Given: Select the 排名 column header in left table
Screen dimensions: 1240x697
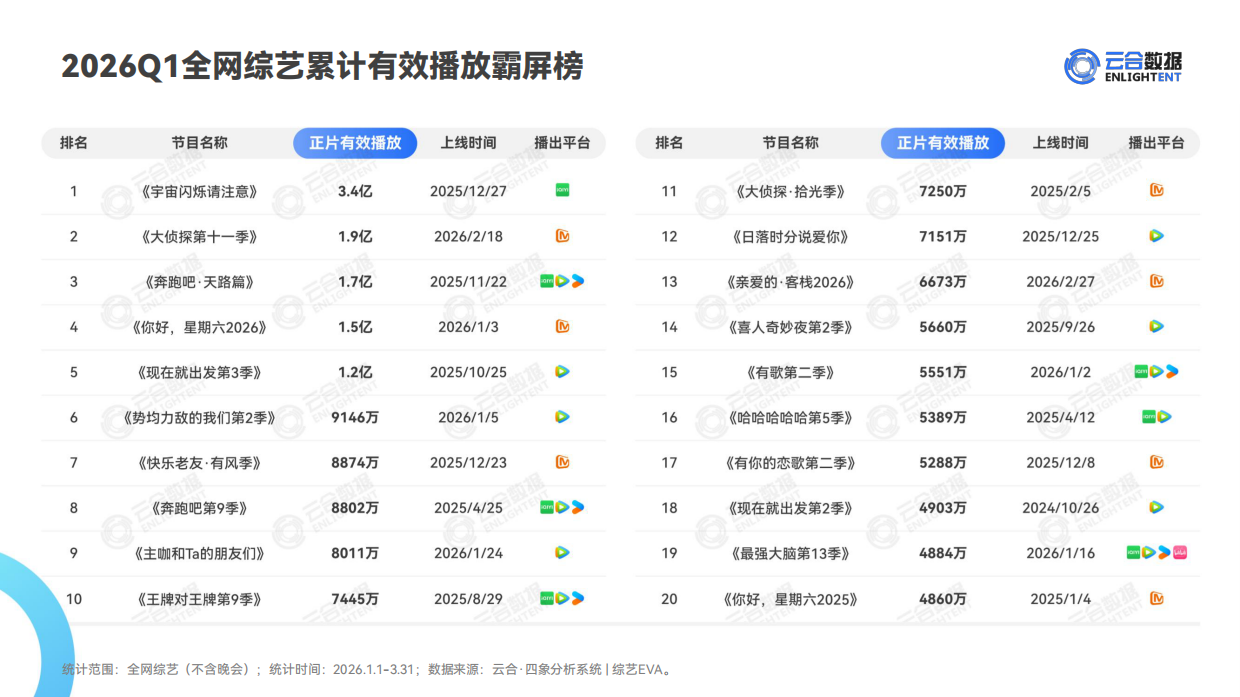Looking at the screenshot, I should tap(73, 143).
